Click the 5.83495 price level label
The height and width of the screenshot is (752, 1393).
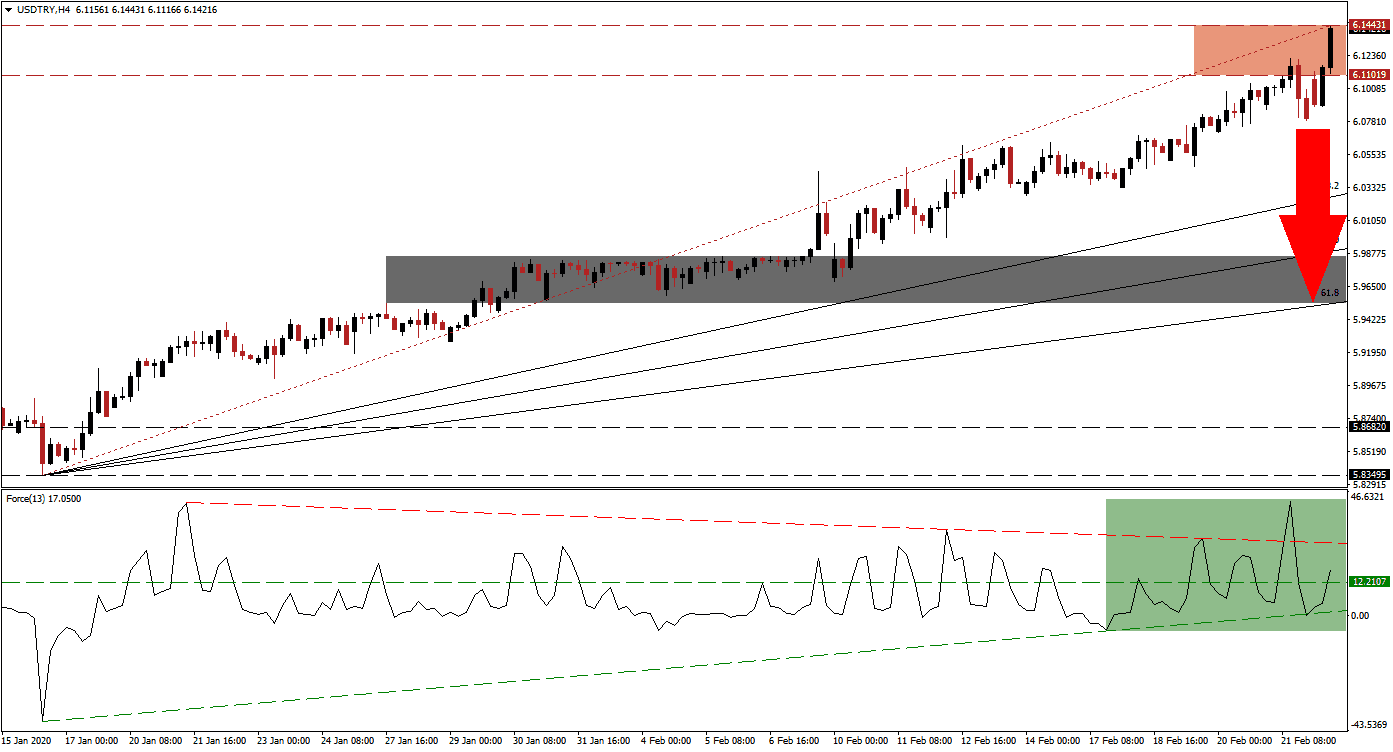pyautogui.click(x=1368, y=475)
